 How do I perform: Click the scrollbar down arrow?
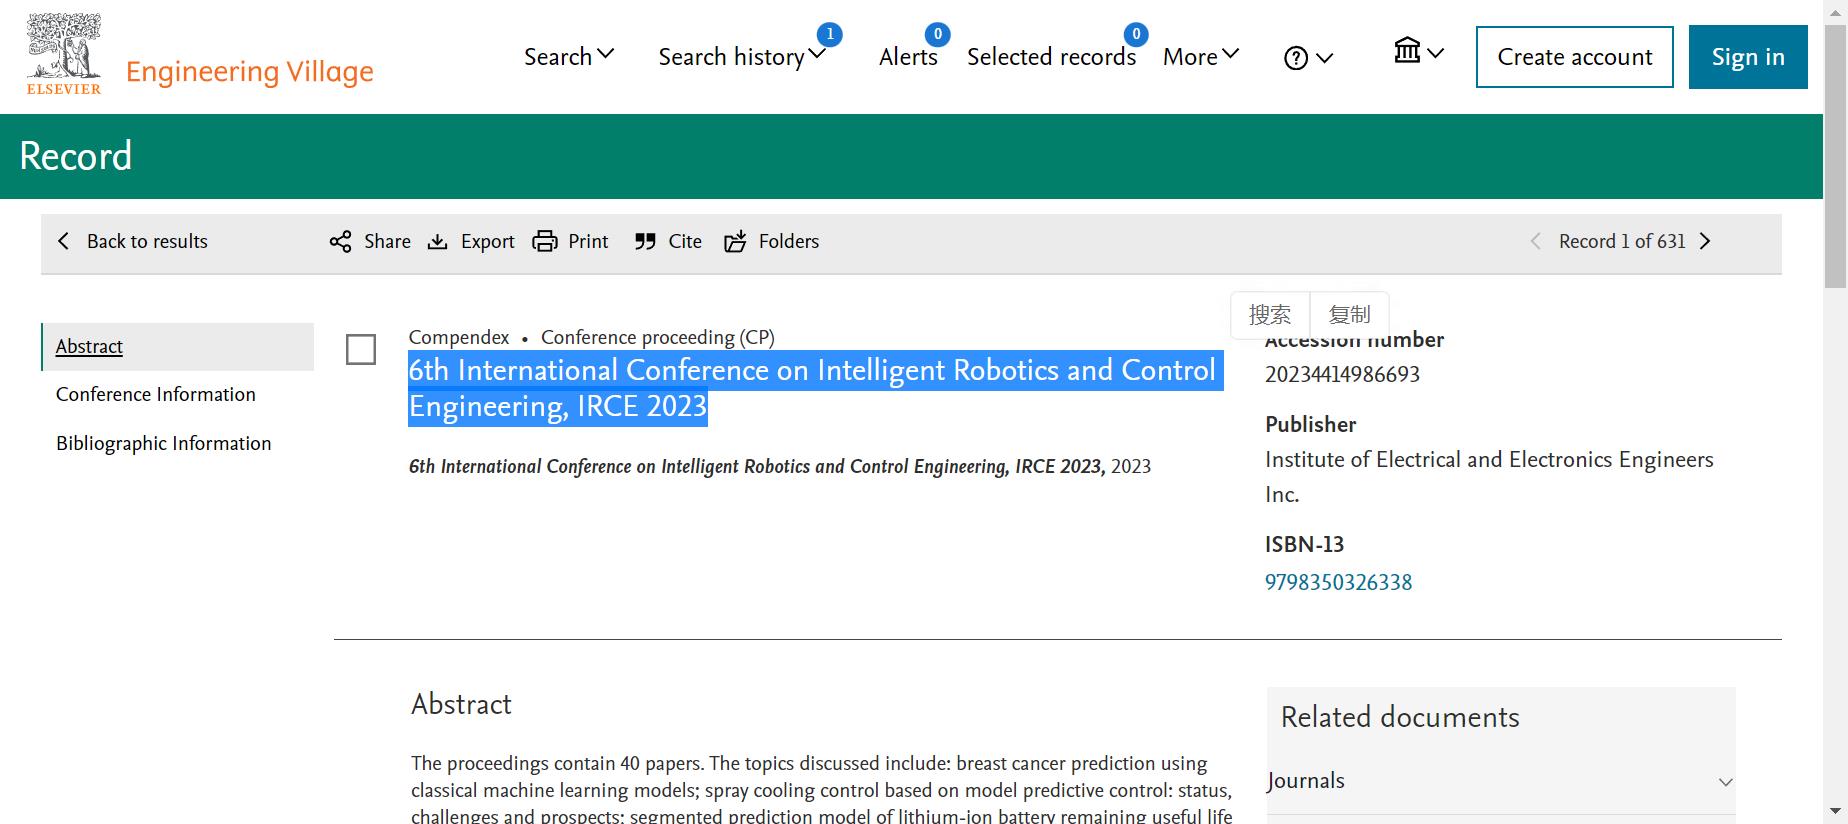coord(1836,811)
